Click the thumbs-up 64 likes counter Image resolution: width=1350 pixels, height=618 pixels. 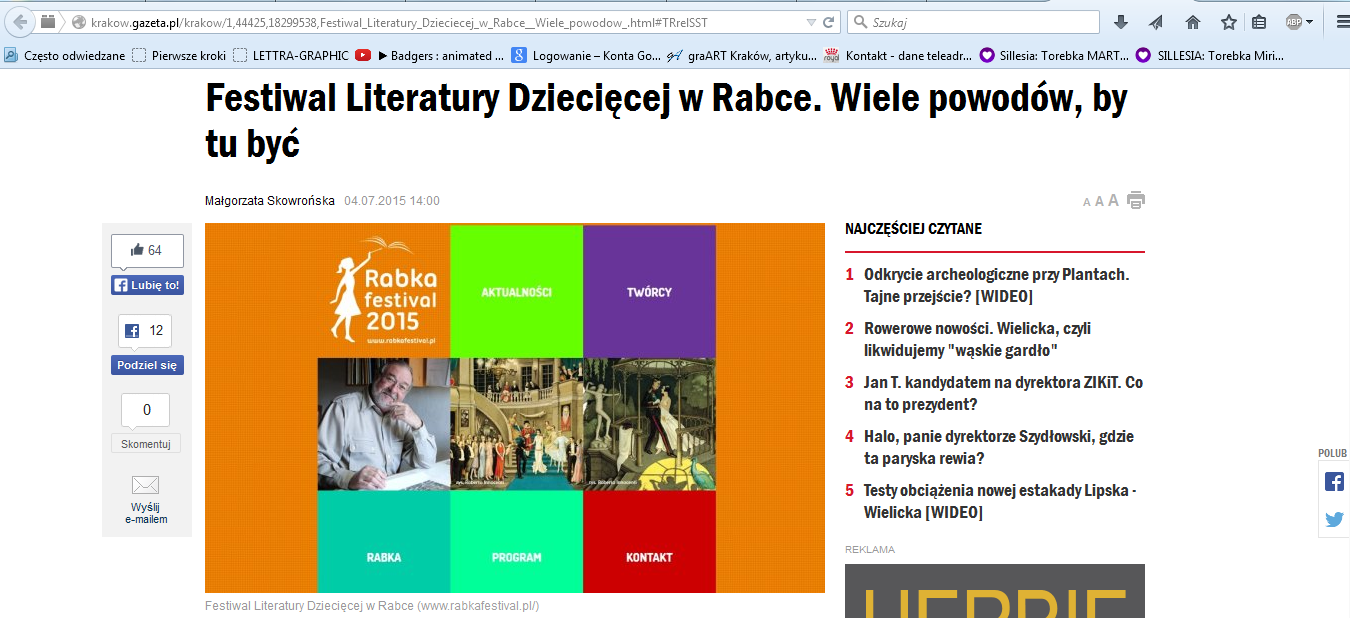click(x=147, y=250)
